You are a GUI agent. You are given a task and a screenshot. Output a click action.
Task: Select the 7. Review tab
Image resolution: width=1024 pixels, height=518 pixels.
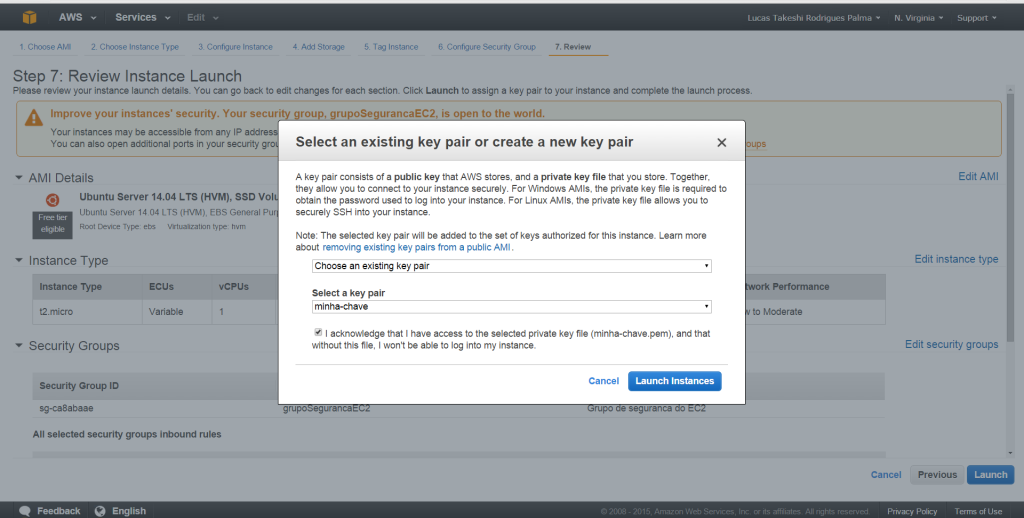point(573,47)
